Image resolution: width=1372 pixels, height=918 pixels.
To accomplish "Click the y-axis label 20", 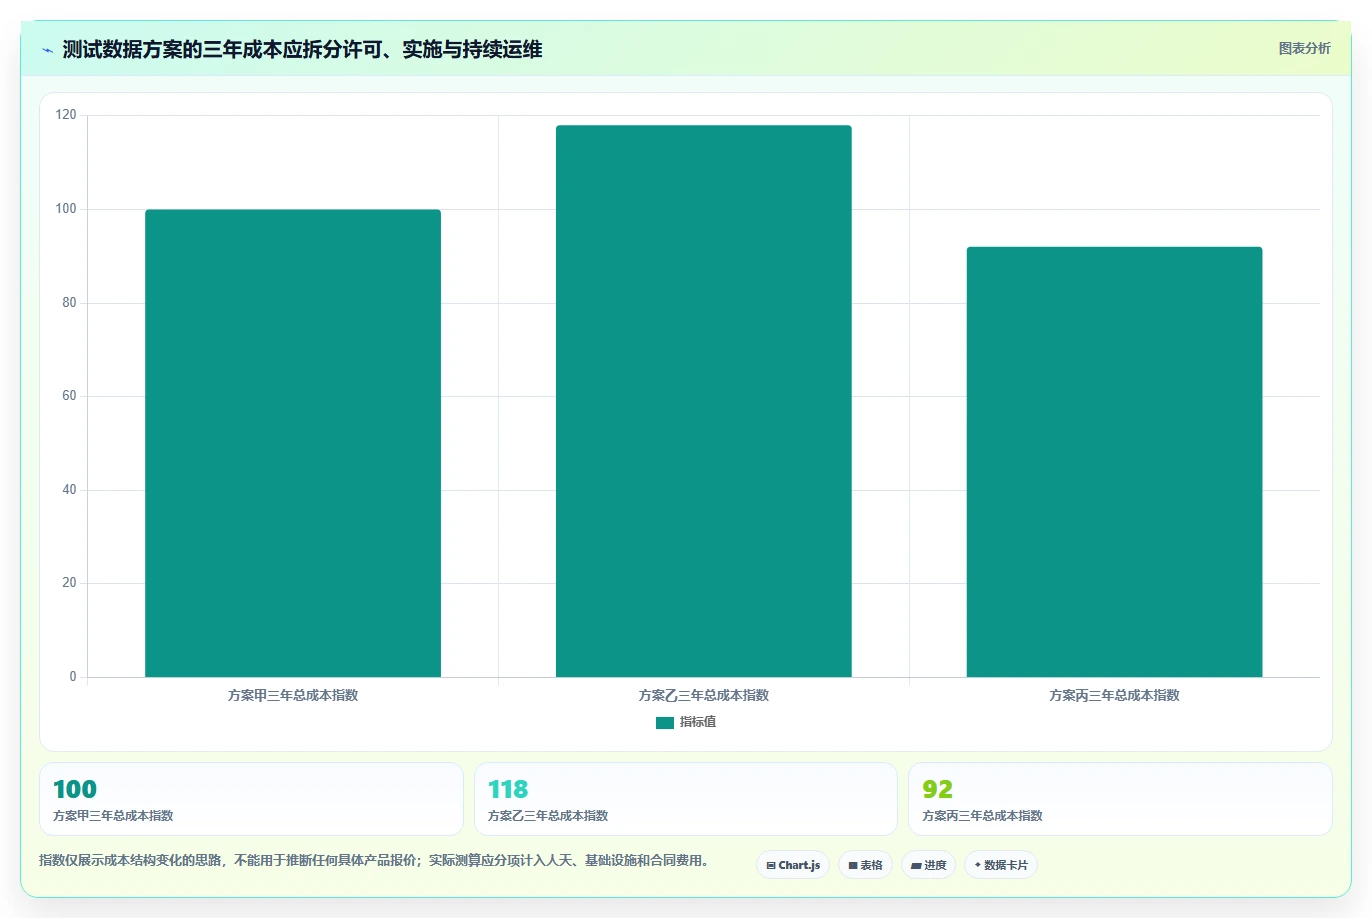I will pyautogui.click(x=69, y=583).
